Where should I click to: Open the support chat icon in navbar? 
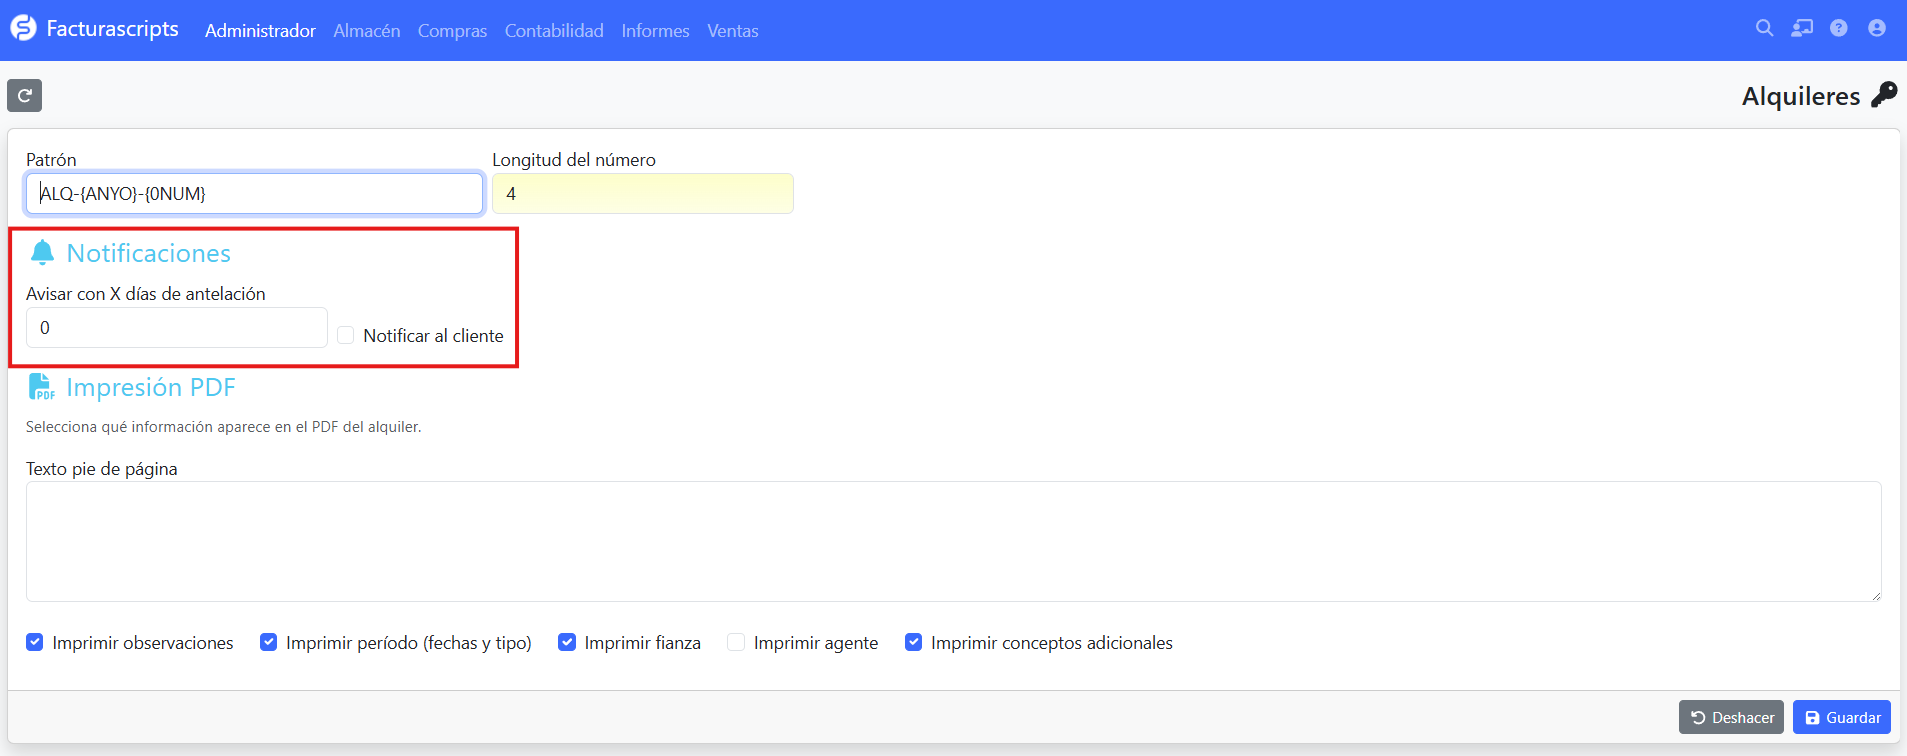tap(1802, 28)
